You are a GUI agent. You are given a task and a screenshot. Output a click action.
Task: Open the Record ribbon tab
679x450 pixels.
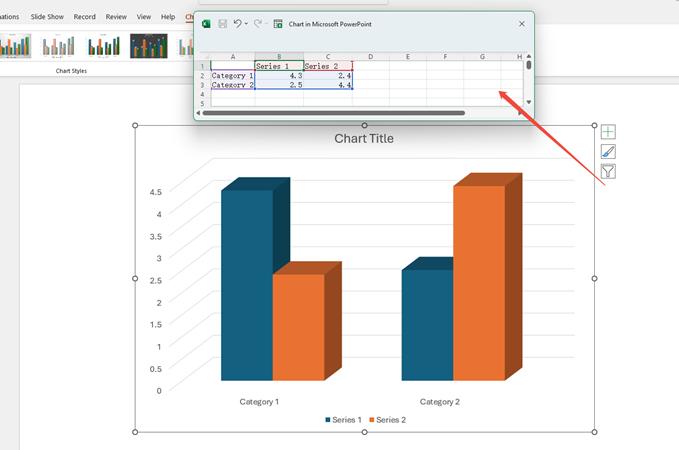pyautogui.click(x=84, y=17)
